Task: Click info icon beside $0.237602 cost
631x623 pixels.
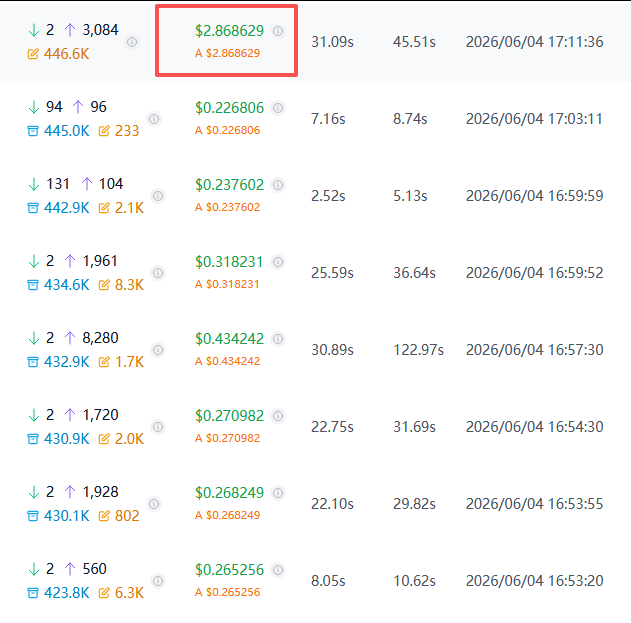Action: point(278,185)
